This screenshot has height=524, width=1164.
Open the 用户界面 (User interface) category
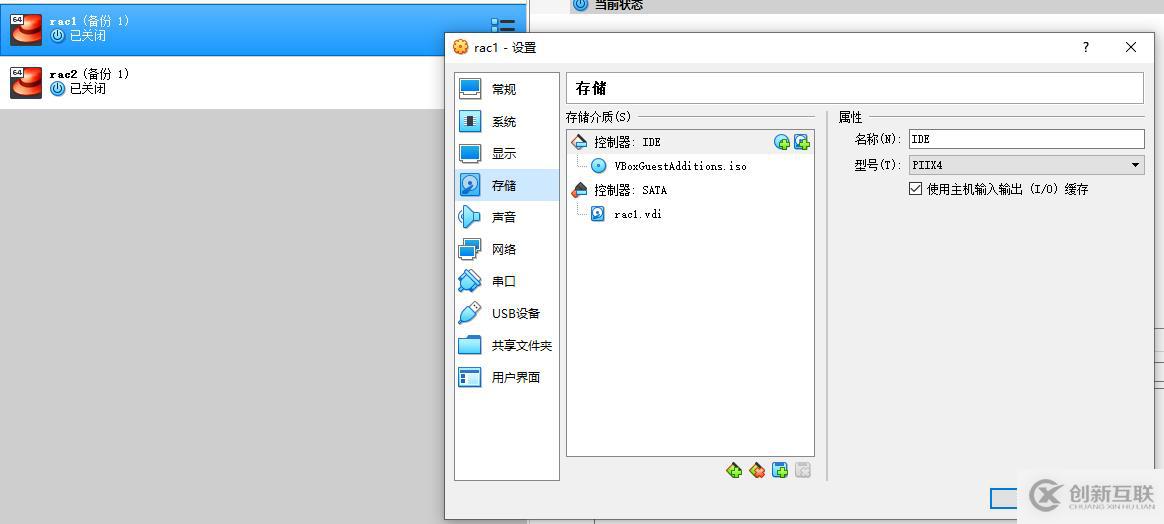click(506, 378)
